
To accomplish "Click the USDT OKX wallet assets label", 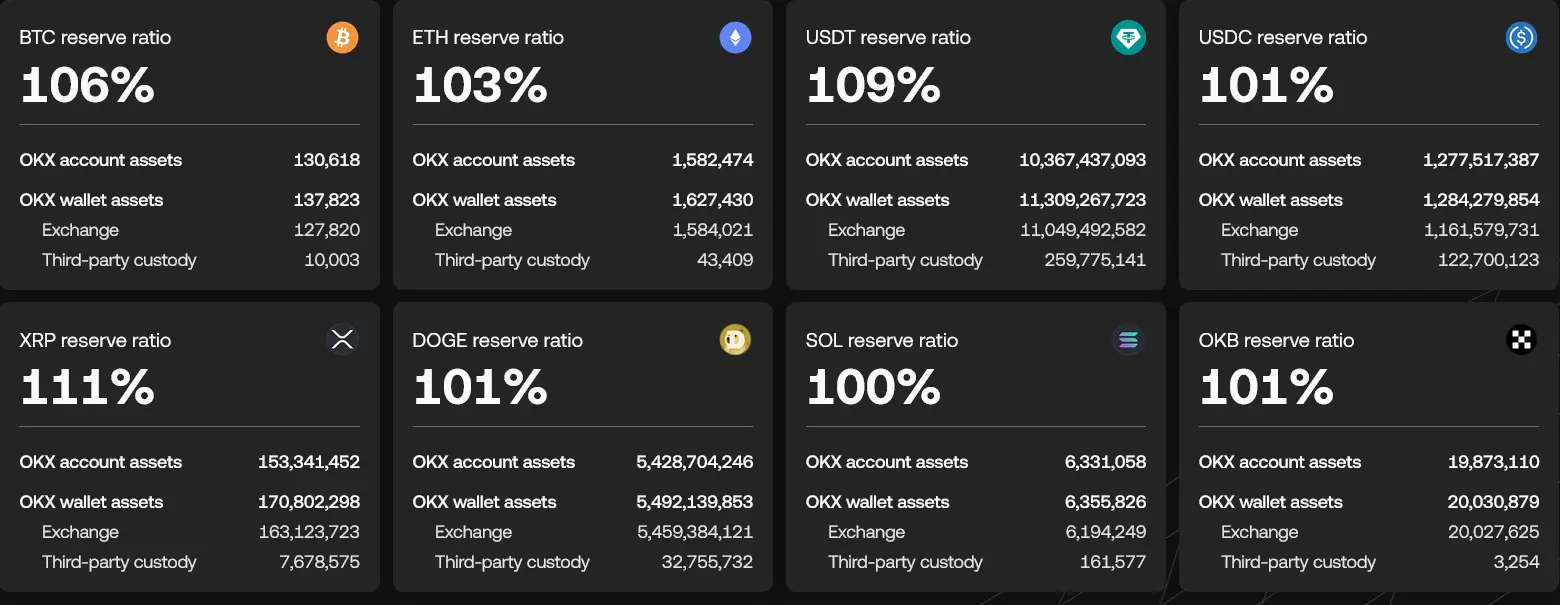I will point(877,199).
